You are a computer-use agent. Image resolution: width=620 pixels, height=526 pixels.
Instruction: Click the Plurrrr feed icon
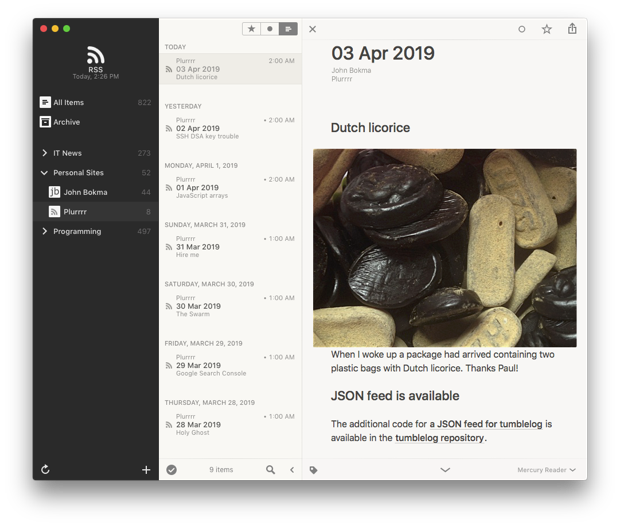[54, 212]
